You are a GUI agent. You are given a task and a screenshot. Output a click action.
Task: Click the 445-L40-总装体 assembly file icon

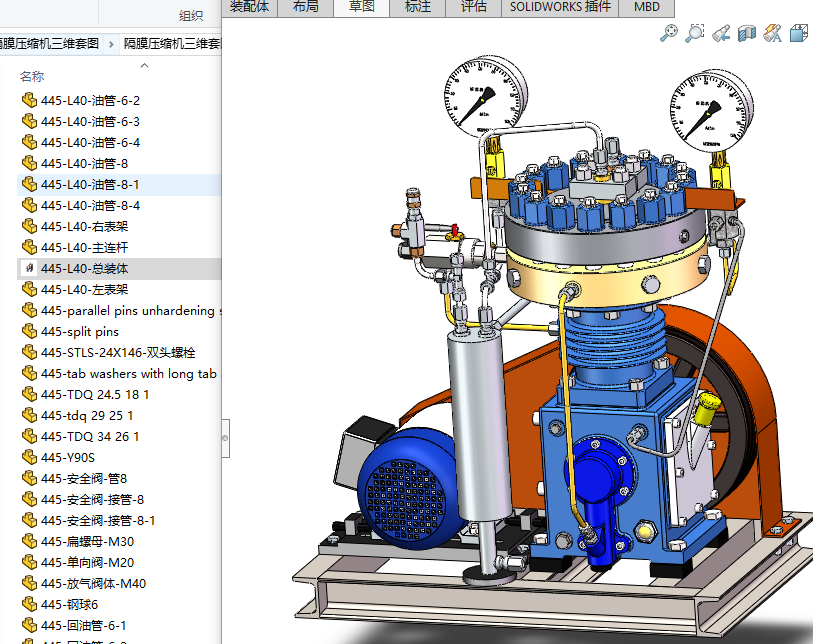tap(29, 269)
